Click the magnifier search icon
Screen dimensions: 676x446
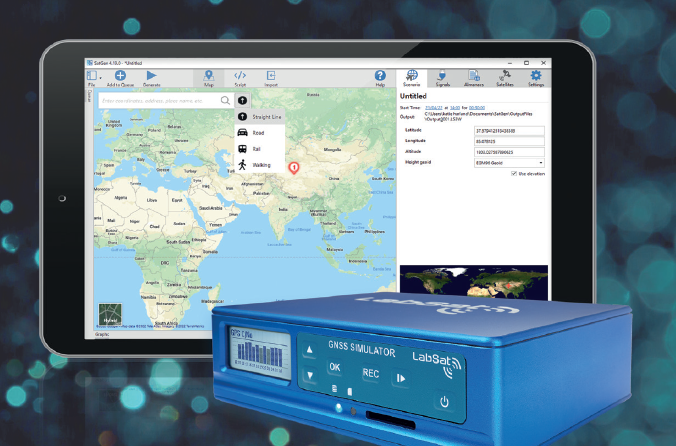pos(225,100)
